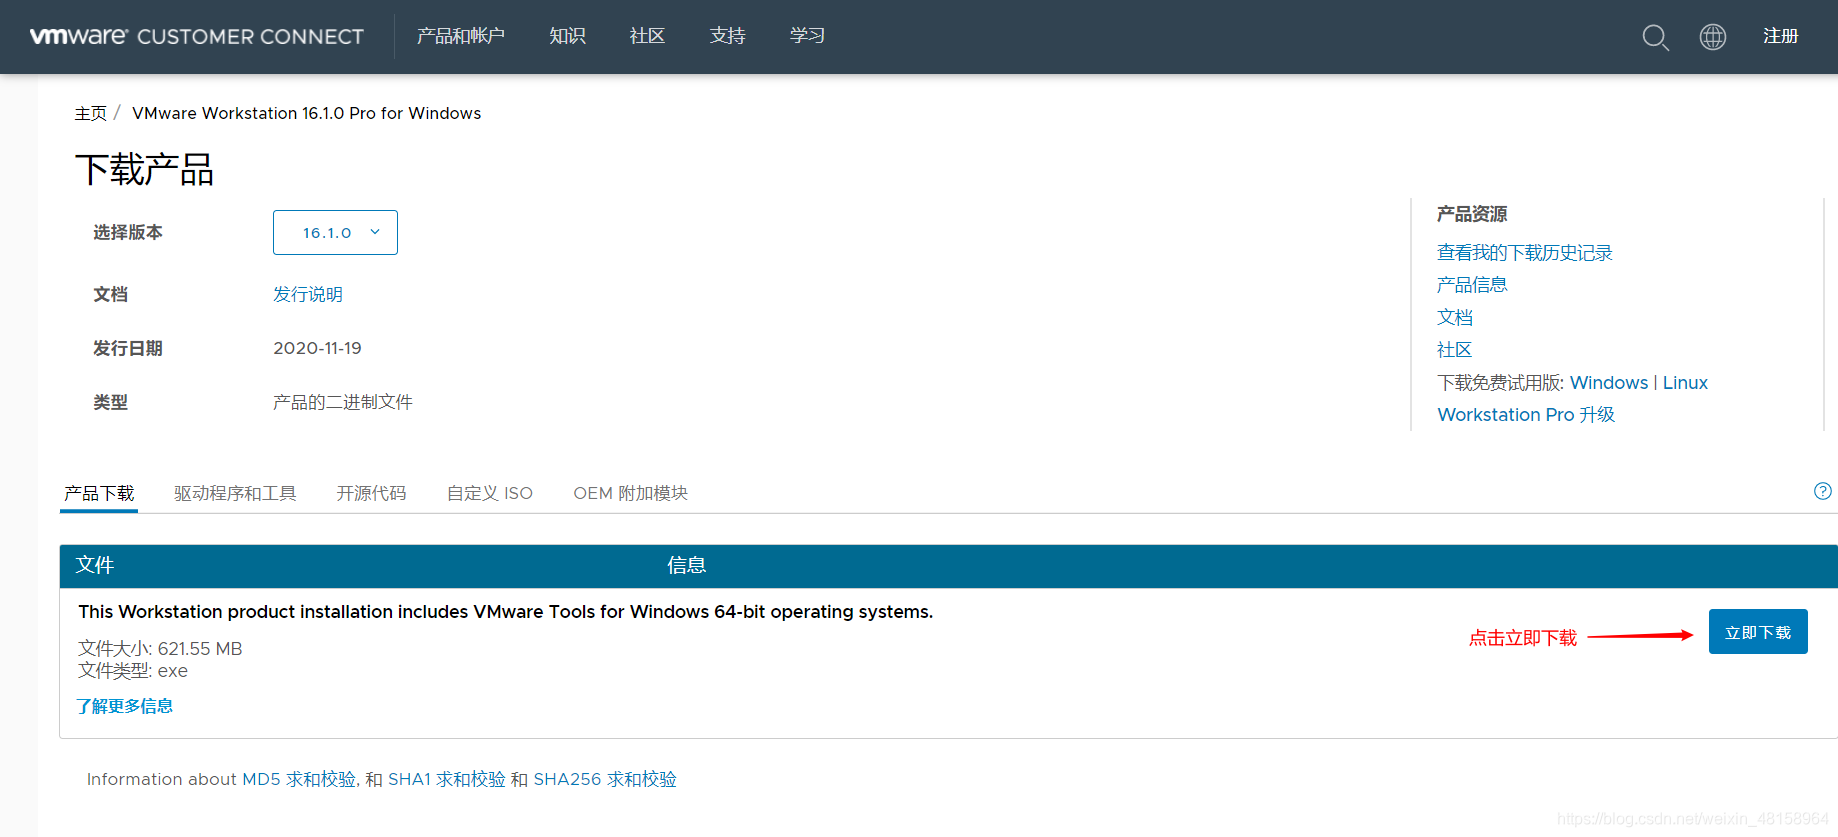
Task: Click the 注册 link in header
Action: 1780,36
